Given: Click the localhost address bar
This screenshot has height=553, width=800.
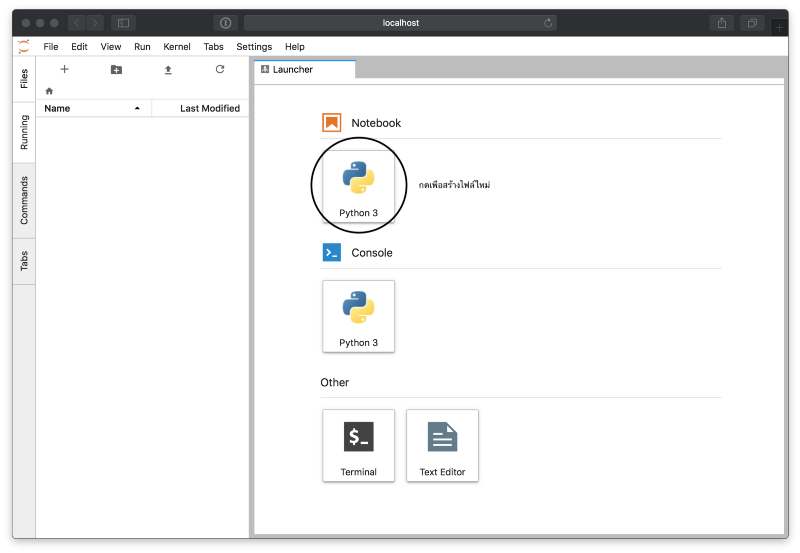Looking at the screenshot, I should [400, 23].
